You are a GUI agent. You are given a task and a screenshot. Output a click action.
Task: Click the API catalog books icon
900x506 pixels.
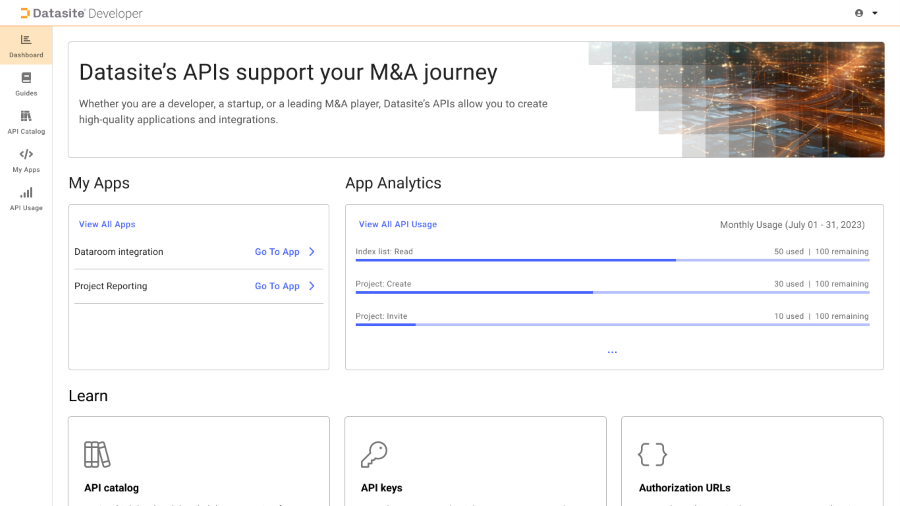pyautogui.click(x=97, y=454)
